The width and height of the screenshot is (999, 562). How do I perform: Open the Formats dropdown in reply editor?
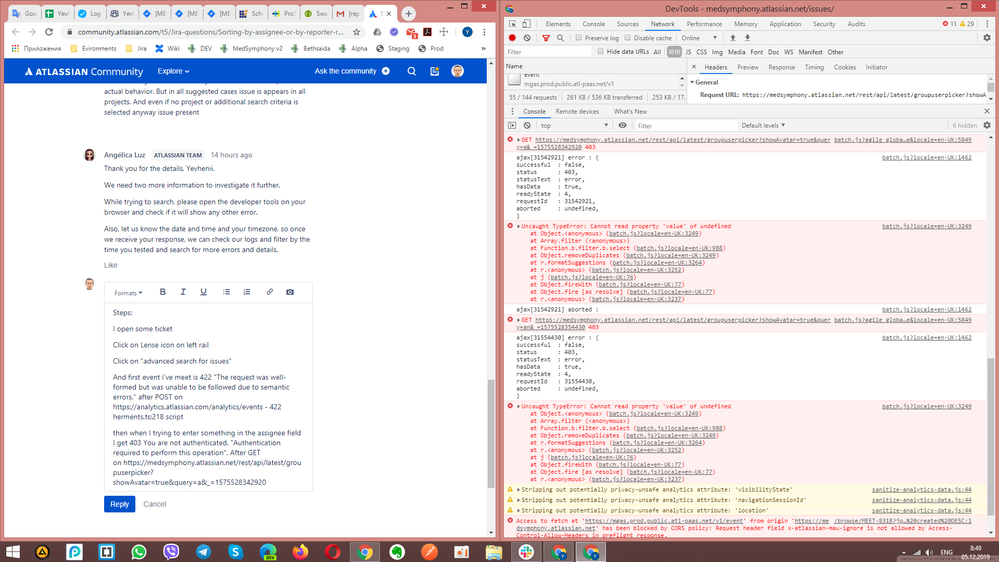(128, 292)
